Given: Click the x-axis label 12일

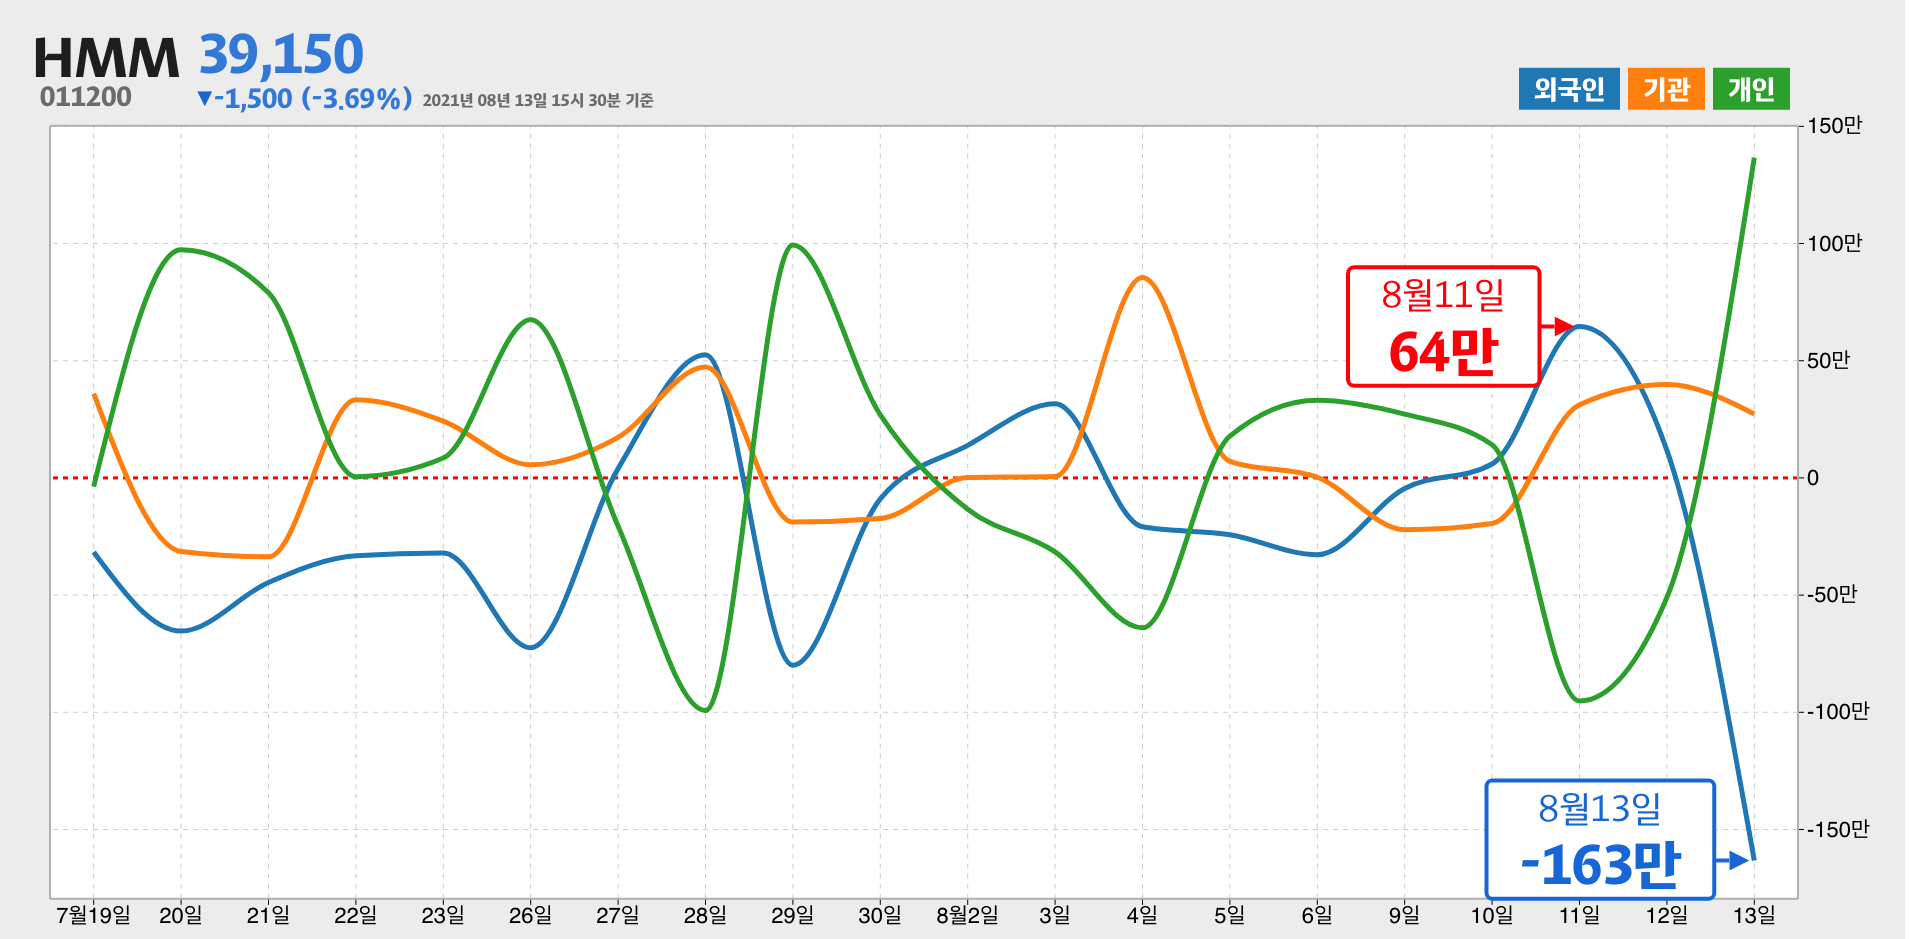Looking at the screenshot, I should pyautogui.click(x=1666, y=915).
